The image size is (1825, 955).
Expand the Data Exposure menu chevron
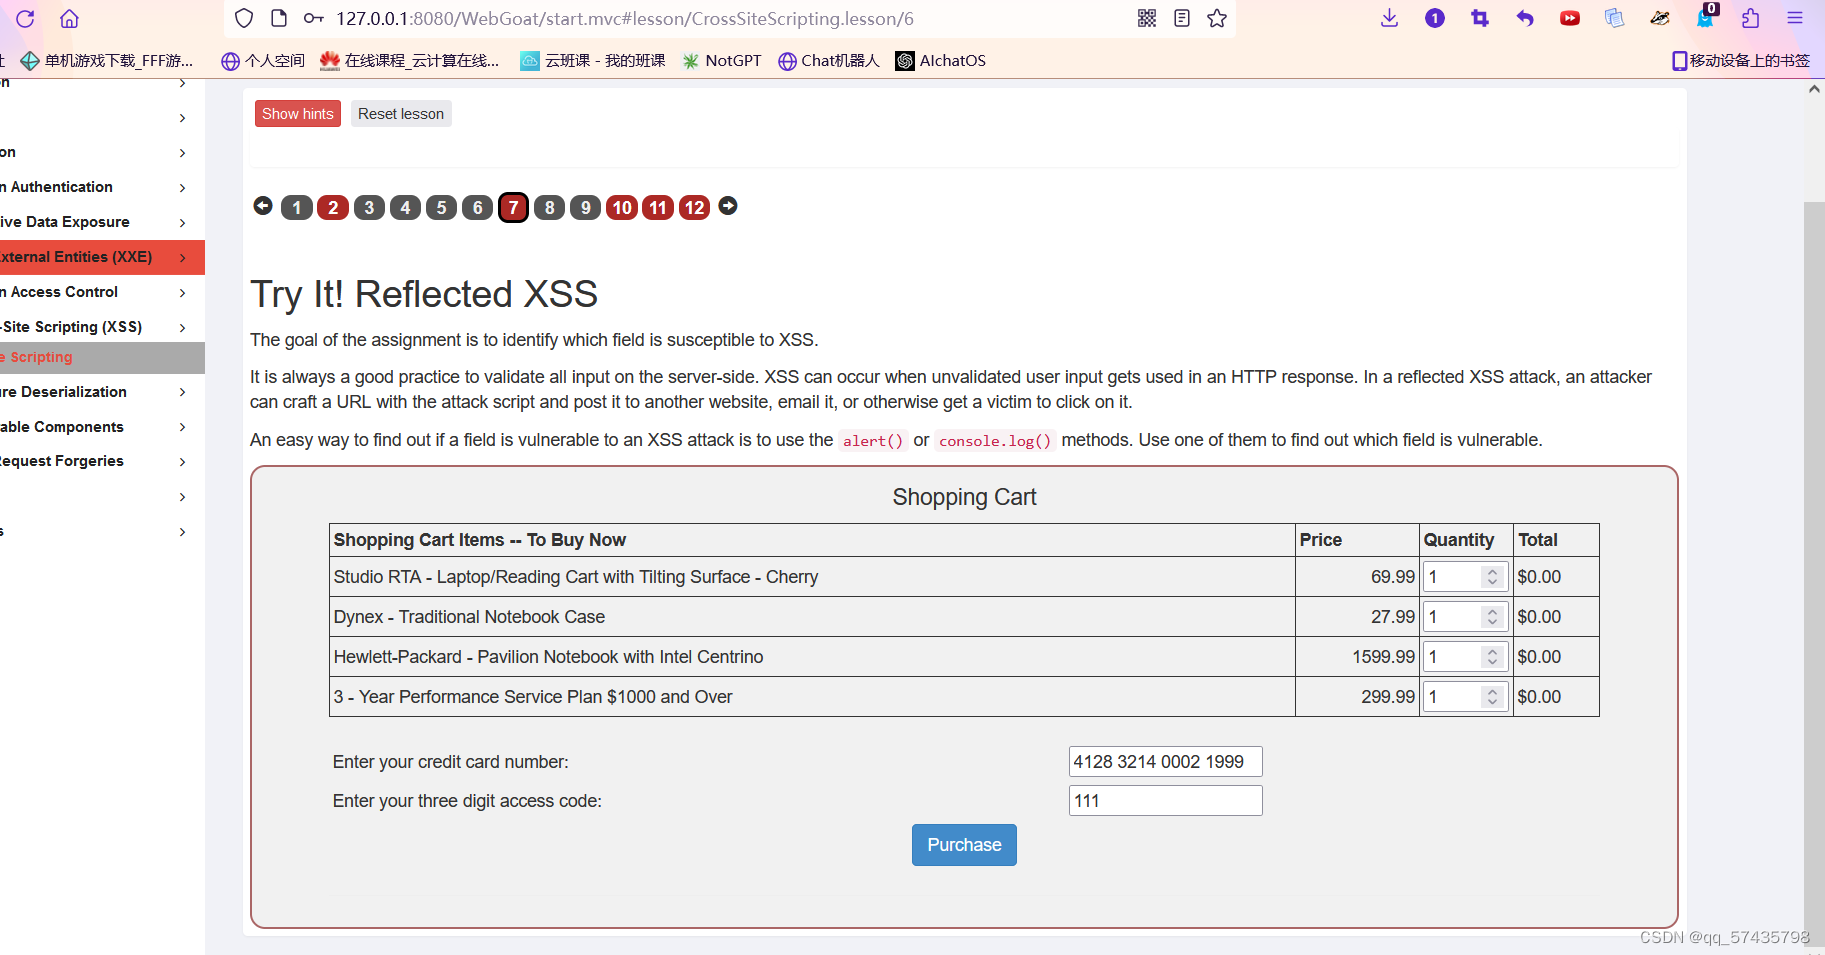(x=182, y=222)
